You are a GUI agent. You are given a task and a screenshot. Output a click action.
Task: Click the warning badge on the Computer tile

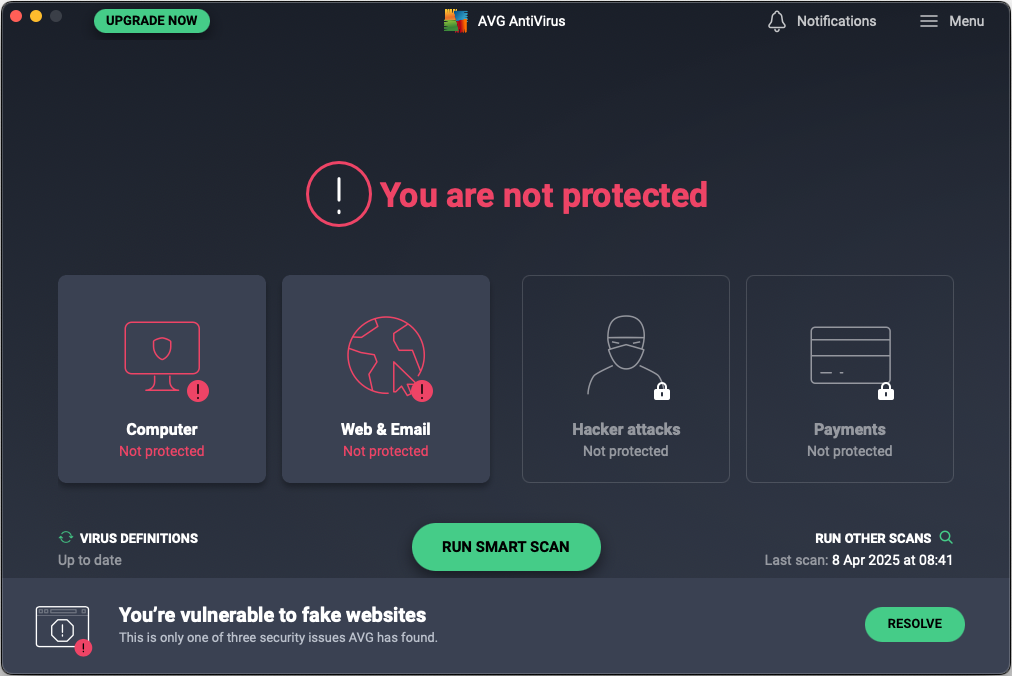coord(198,392)
